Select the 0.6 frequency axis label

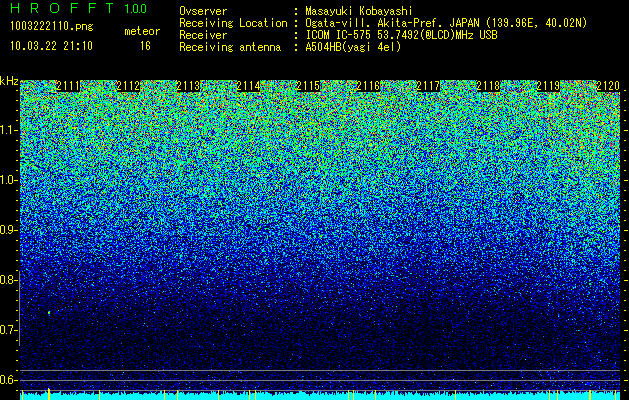[x=8, y=380]
